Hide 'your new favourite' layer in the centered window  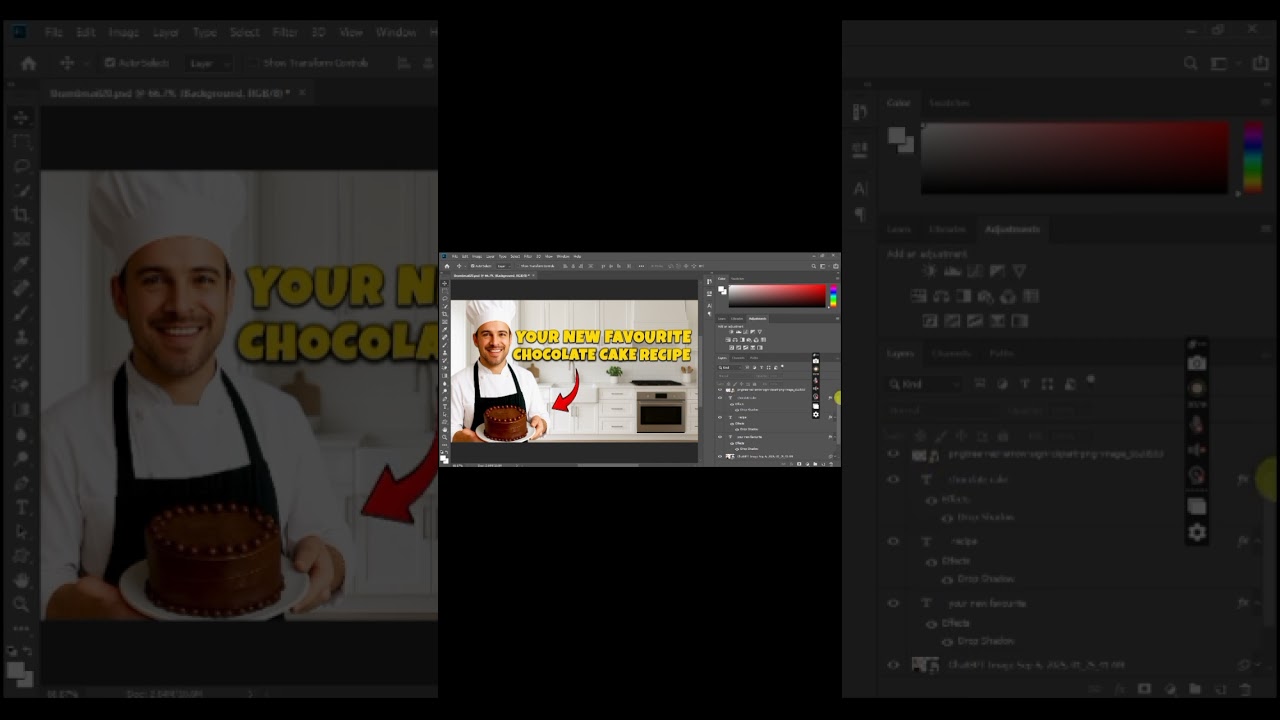[719, 437]
